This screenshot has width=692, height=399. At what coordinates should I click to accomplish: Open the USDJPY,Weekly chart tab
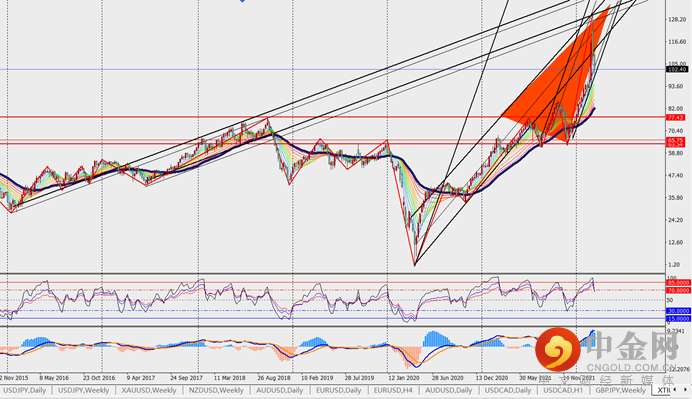[83, 391]
